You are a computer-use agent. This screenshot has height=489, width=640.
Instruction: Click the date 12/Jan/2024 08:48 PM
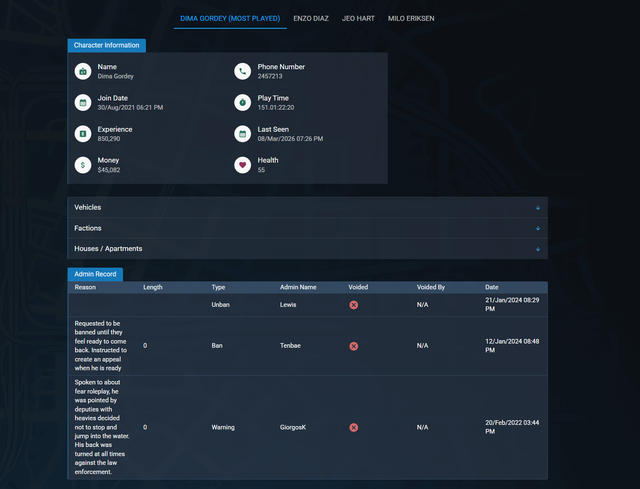click(x=512, y=346)
